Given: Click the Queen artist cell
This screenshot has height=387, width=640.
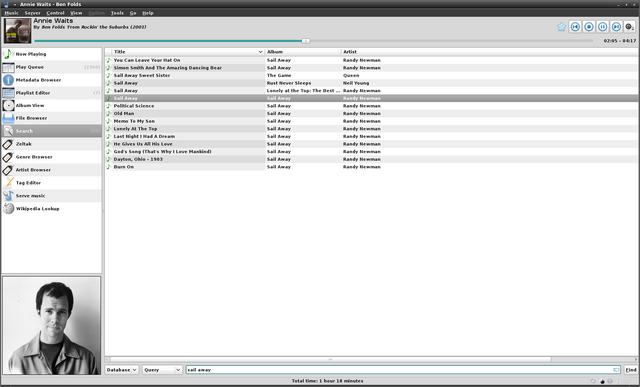Looking at the screenshot, I should tap(351, 76).
